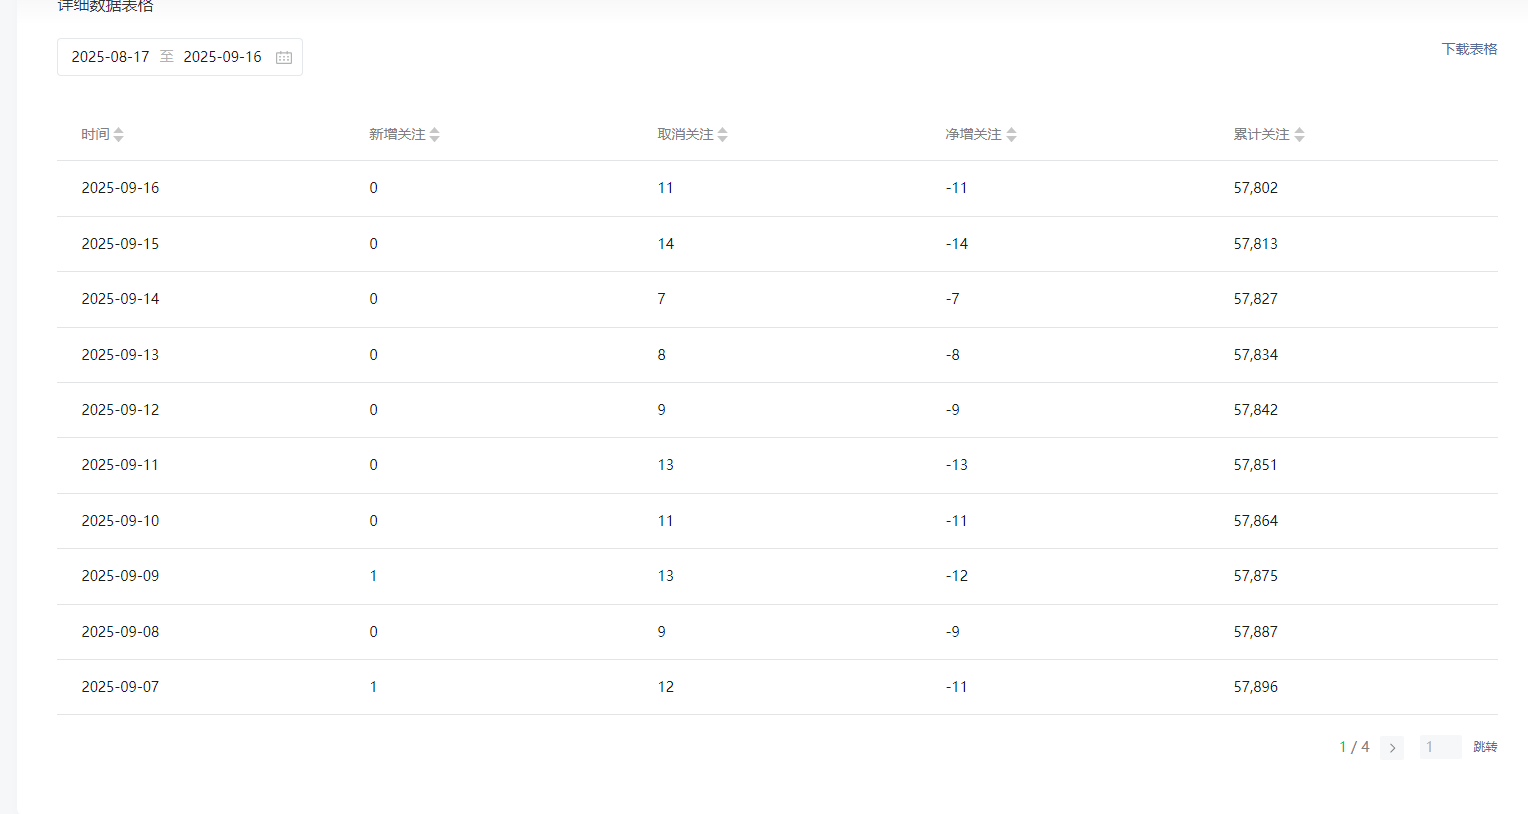Click cumulative value 57,802
Image resolution: width=1528 pixels, height=814 pixels.
pyautogui.click(x=1256, y=188)
